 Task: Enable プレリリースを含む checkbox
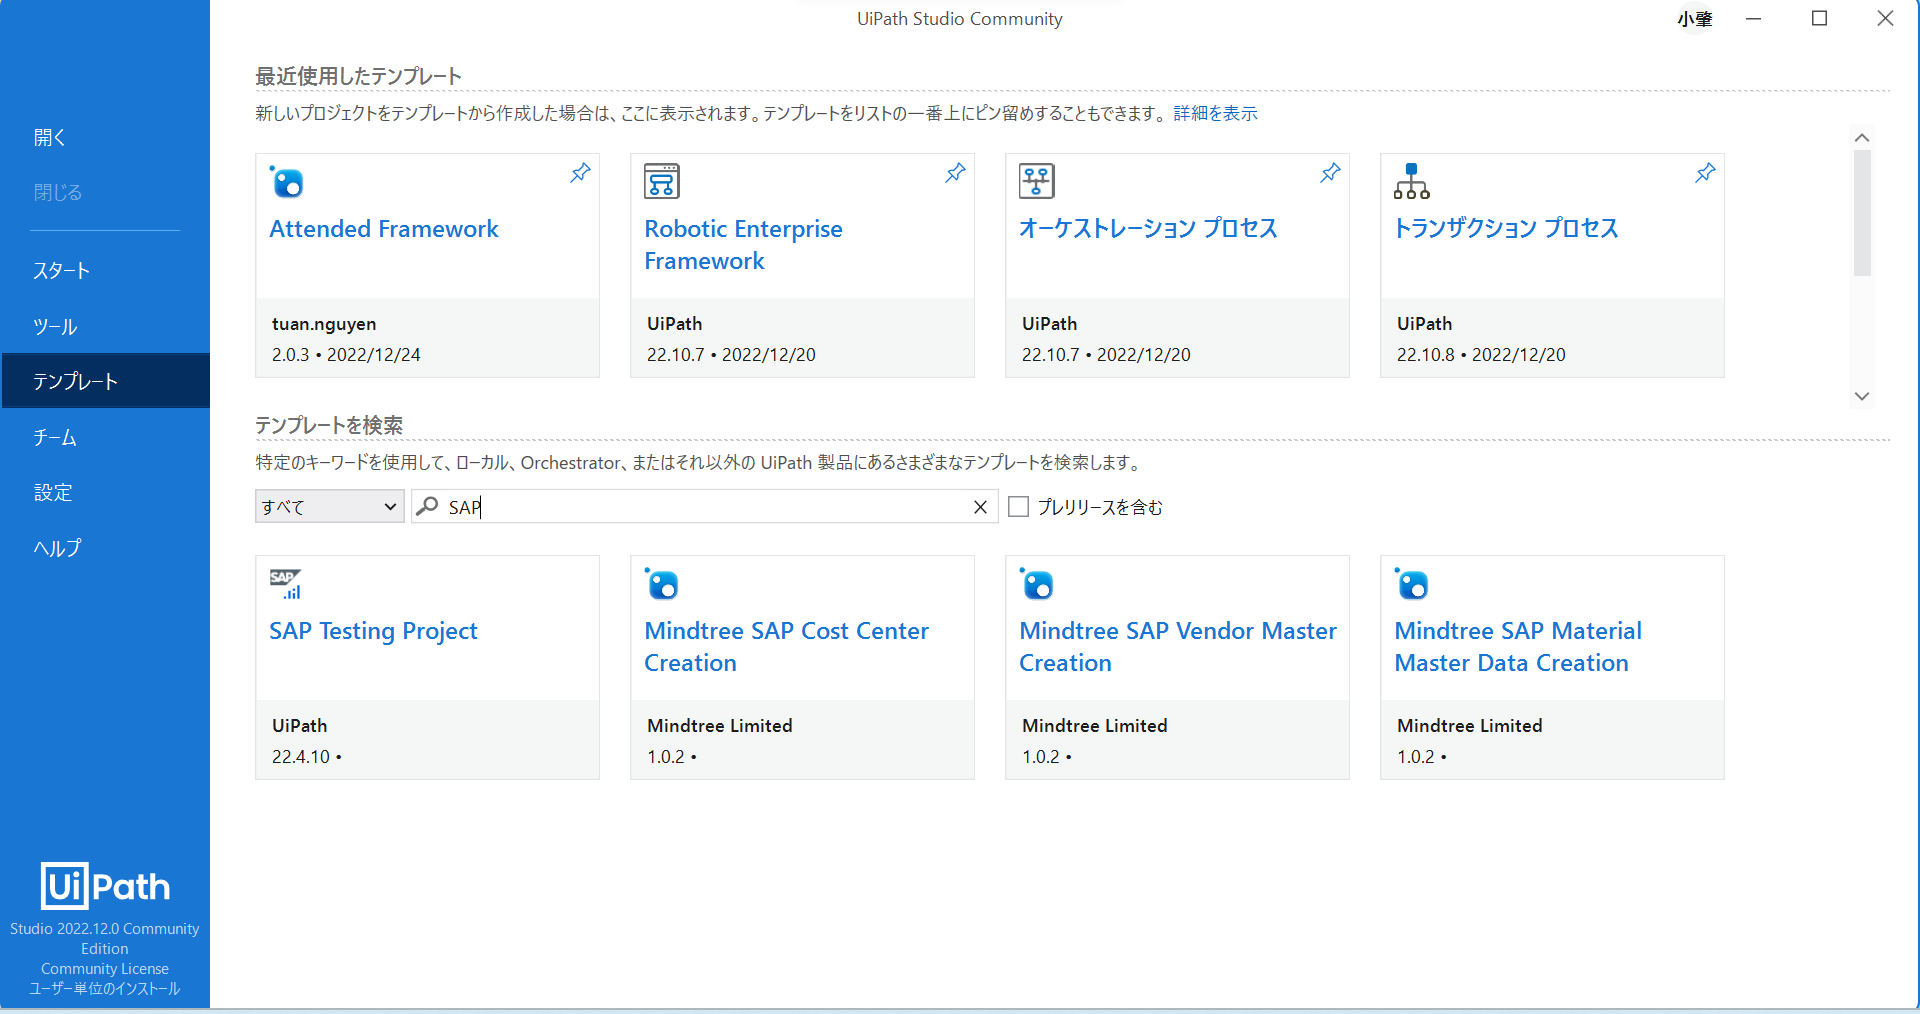pyautogui.click(x=1018, y=507)
